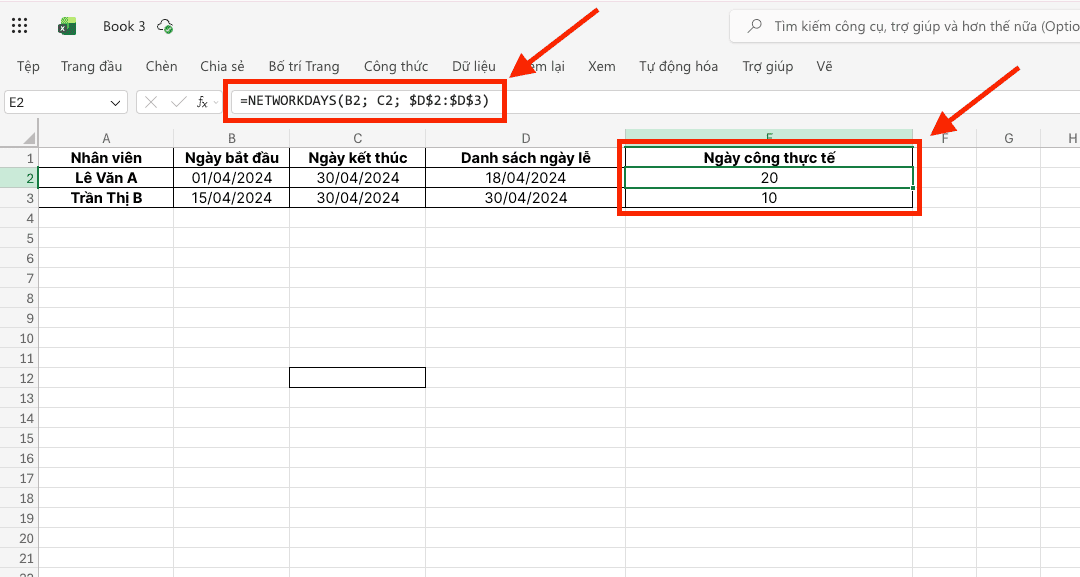
Task: Open Insert Function with the fx icon
Action: [x=202, y=102]
